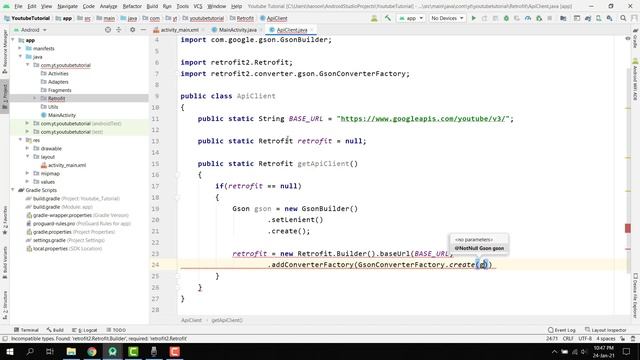The width and height of the screenshot is (640, 360).
Task: Click the green Run app play button
Action: pos(473,18)
